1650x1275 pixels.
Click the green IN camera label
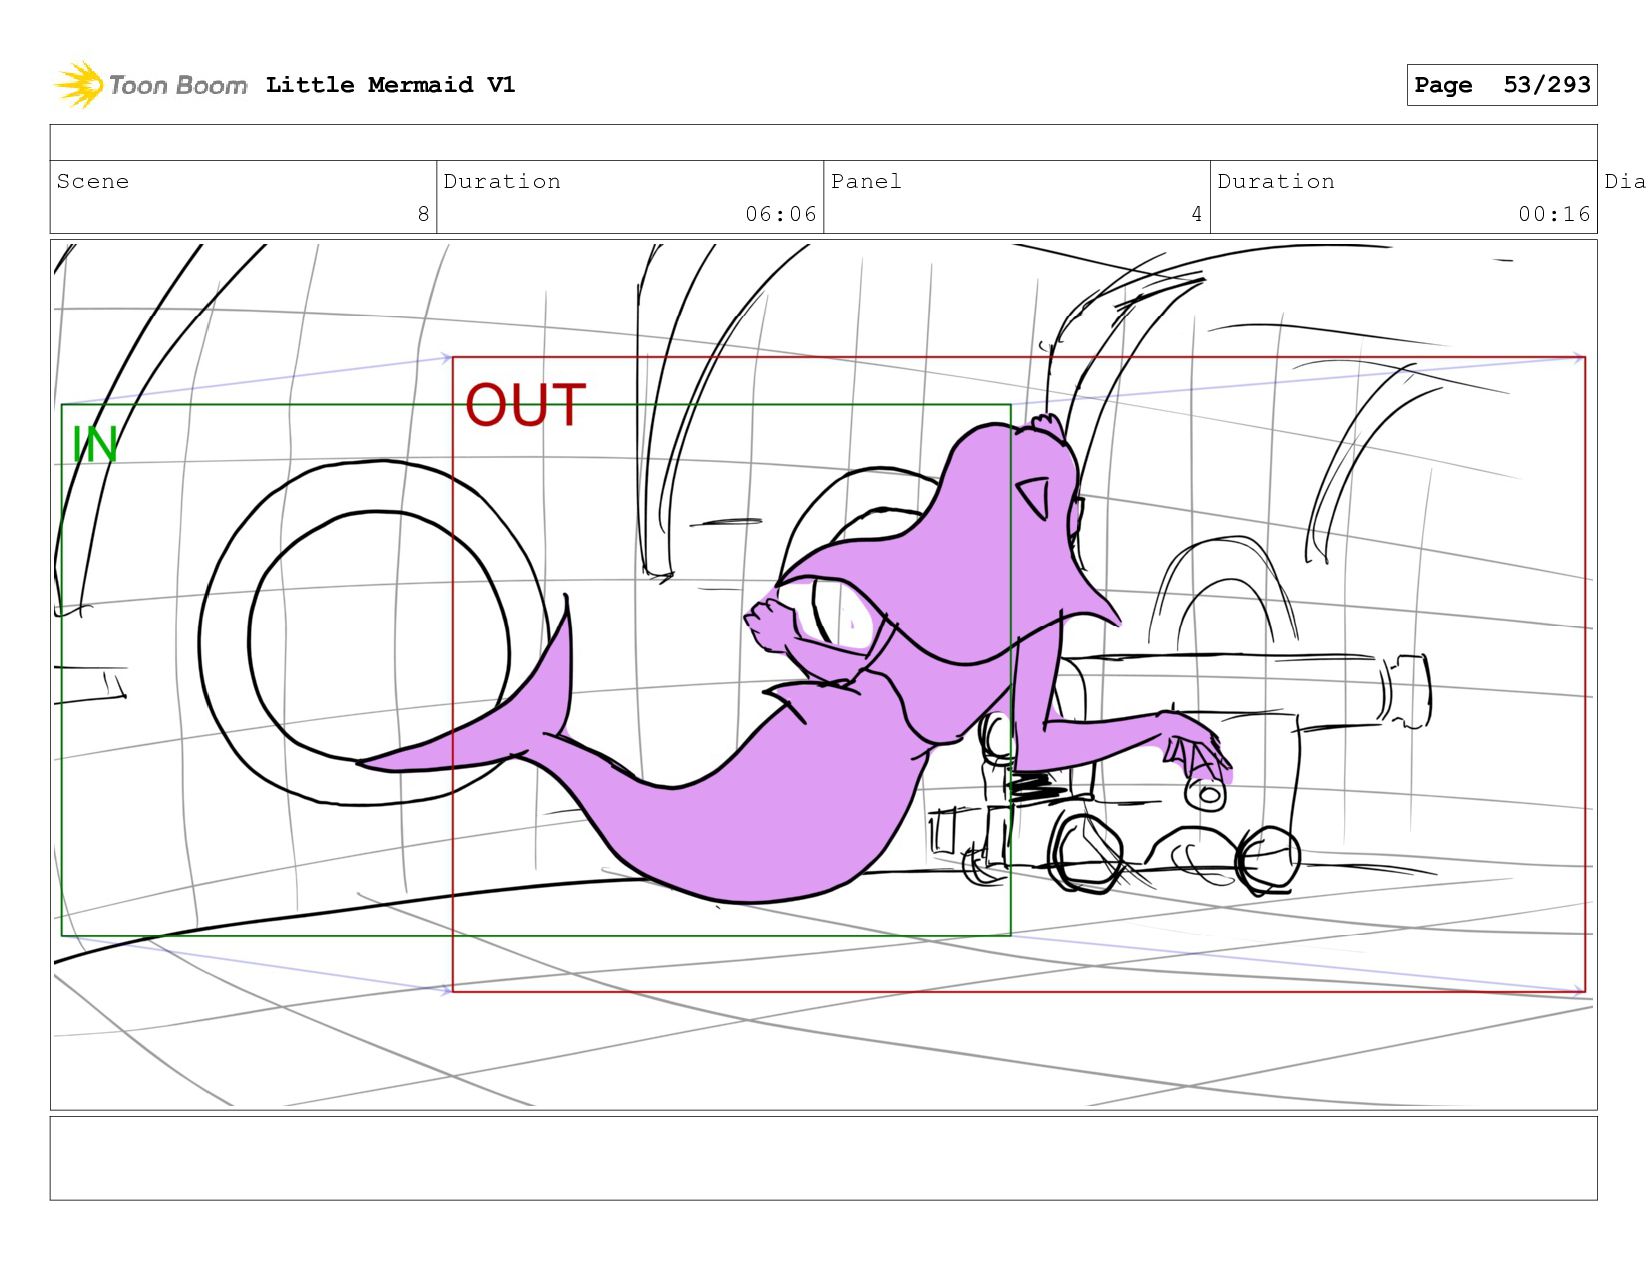[x=95, y=445]
